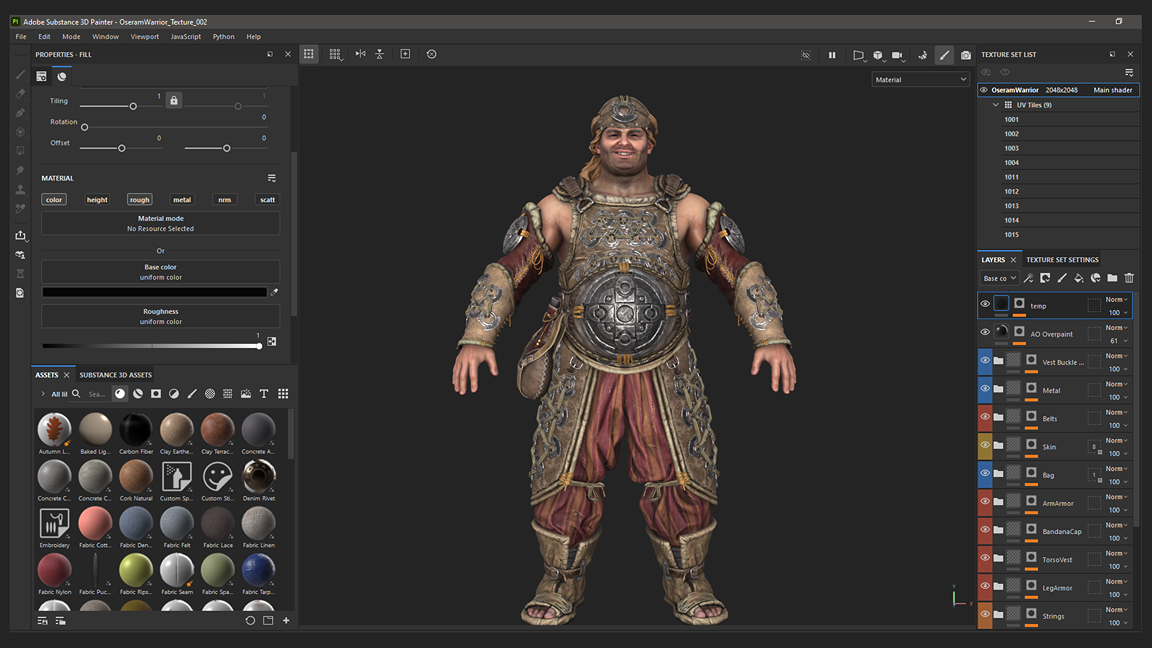Click the add group folder icon in Layers panel
Viewport: 1152px width, 648px height.
1113,277
